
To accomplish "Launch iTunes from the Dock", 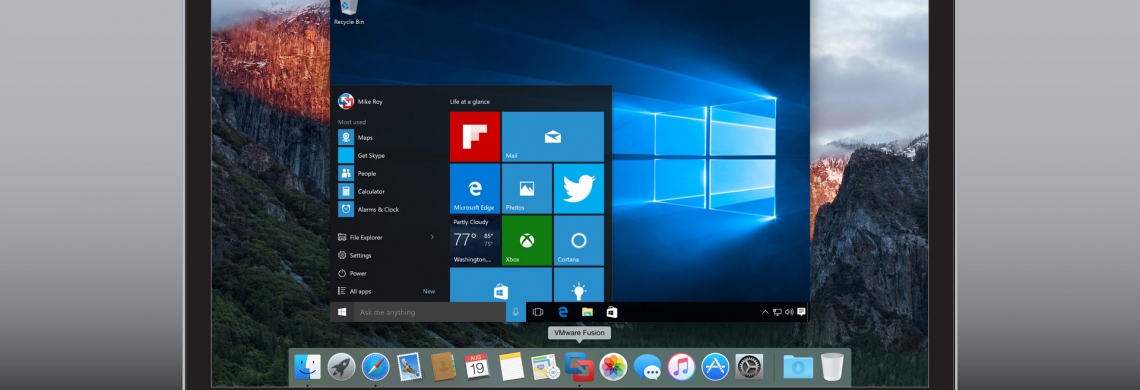I will 681,367.
